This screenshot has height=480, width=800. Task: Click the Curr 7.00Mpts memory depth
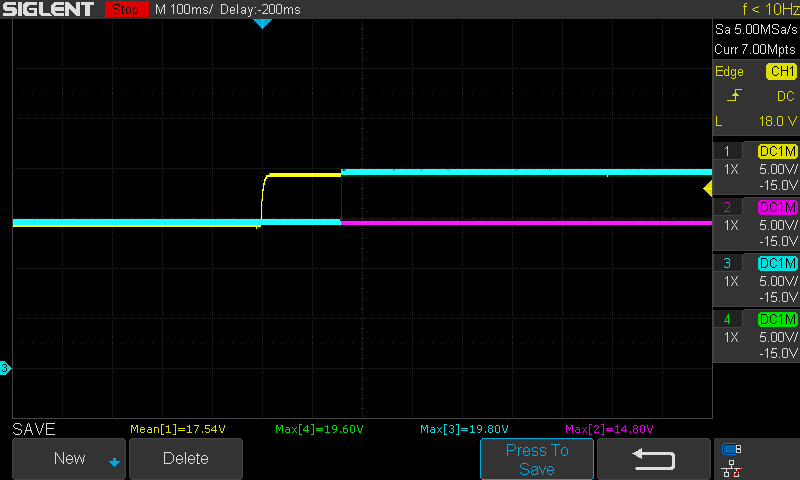pos(755,49)
